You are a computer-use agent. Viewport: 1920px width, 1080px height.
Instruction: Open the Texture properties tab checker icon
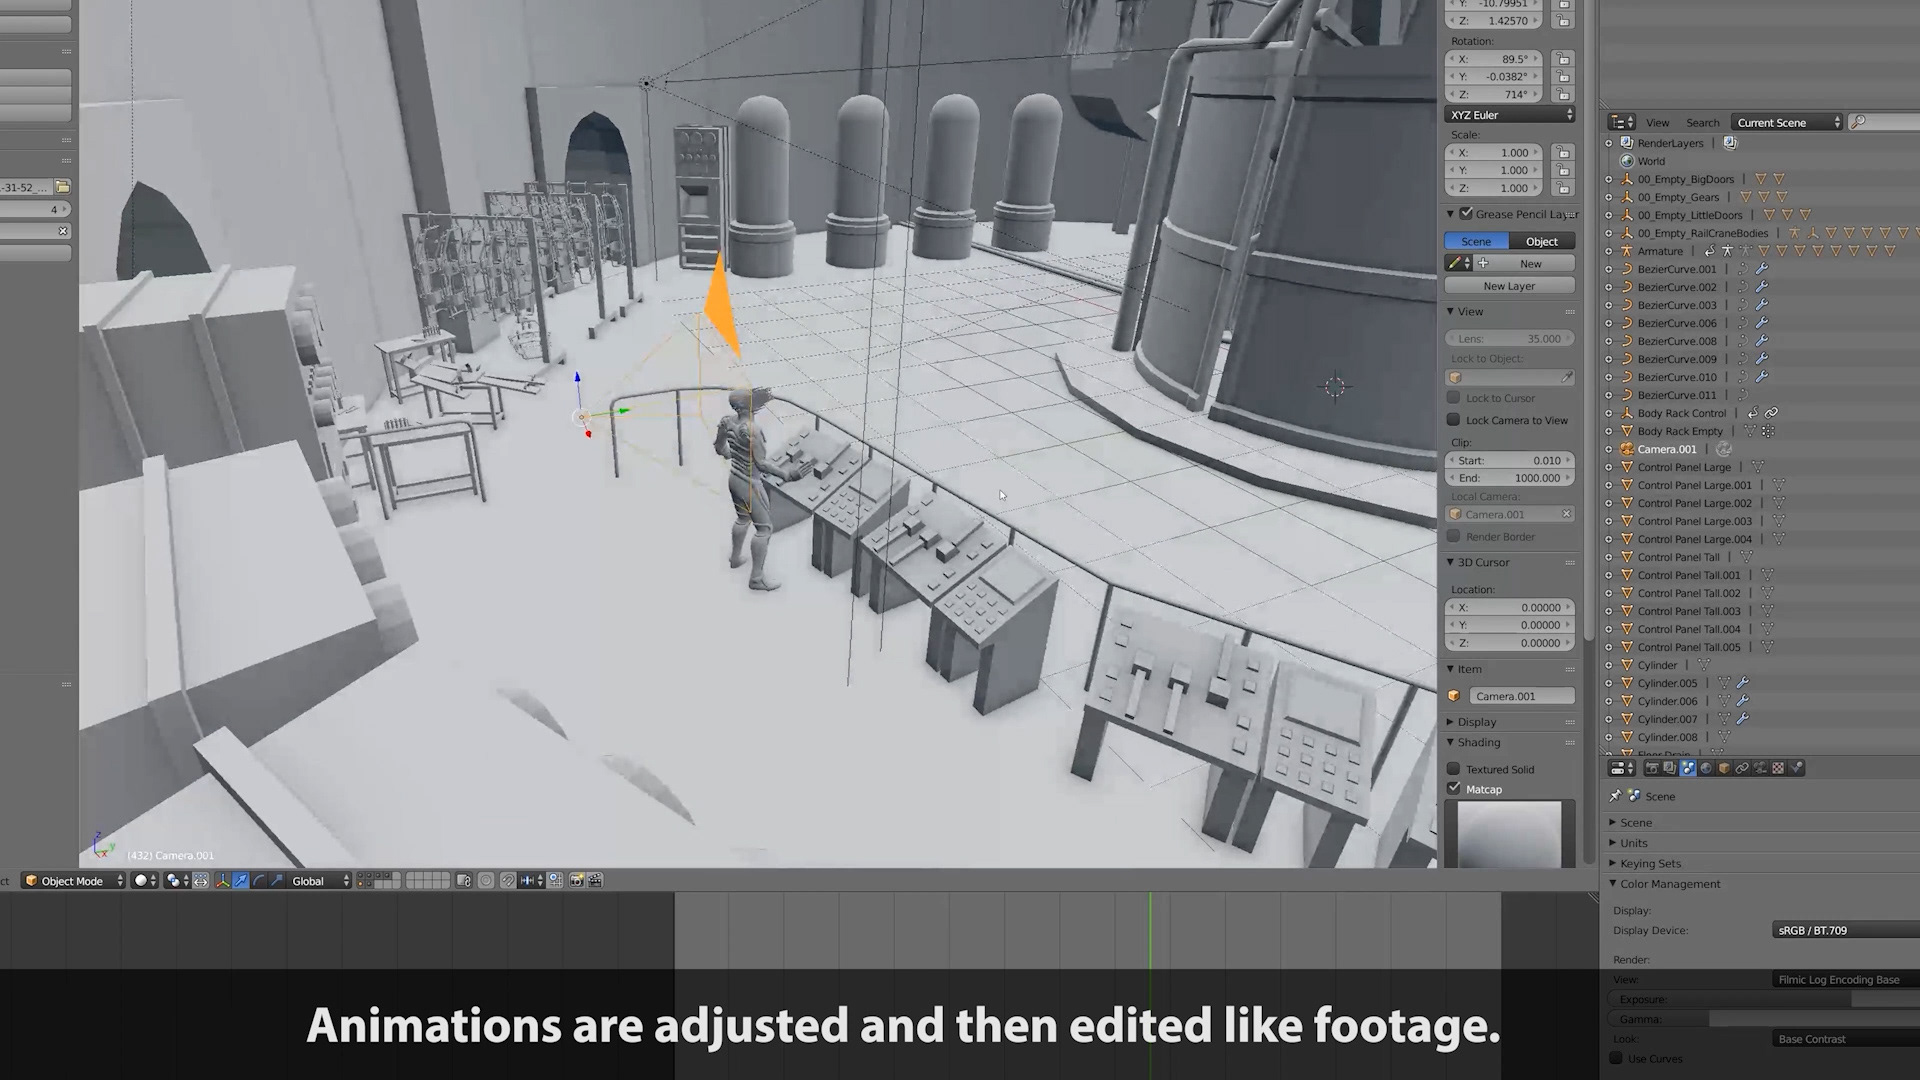point(1778,768)
